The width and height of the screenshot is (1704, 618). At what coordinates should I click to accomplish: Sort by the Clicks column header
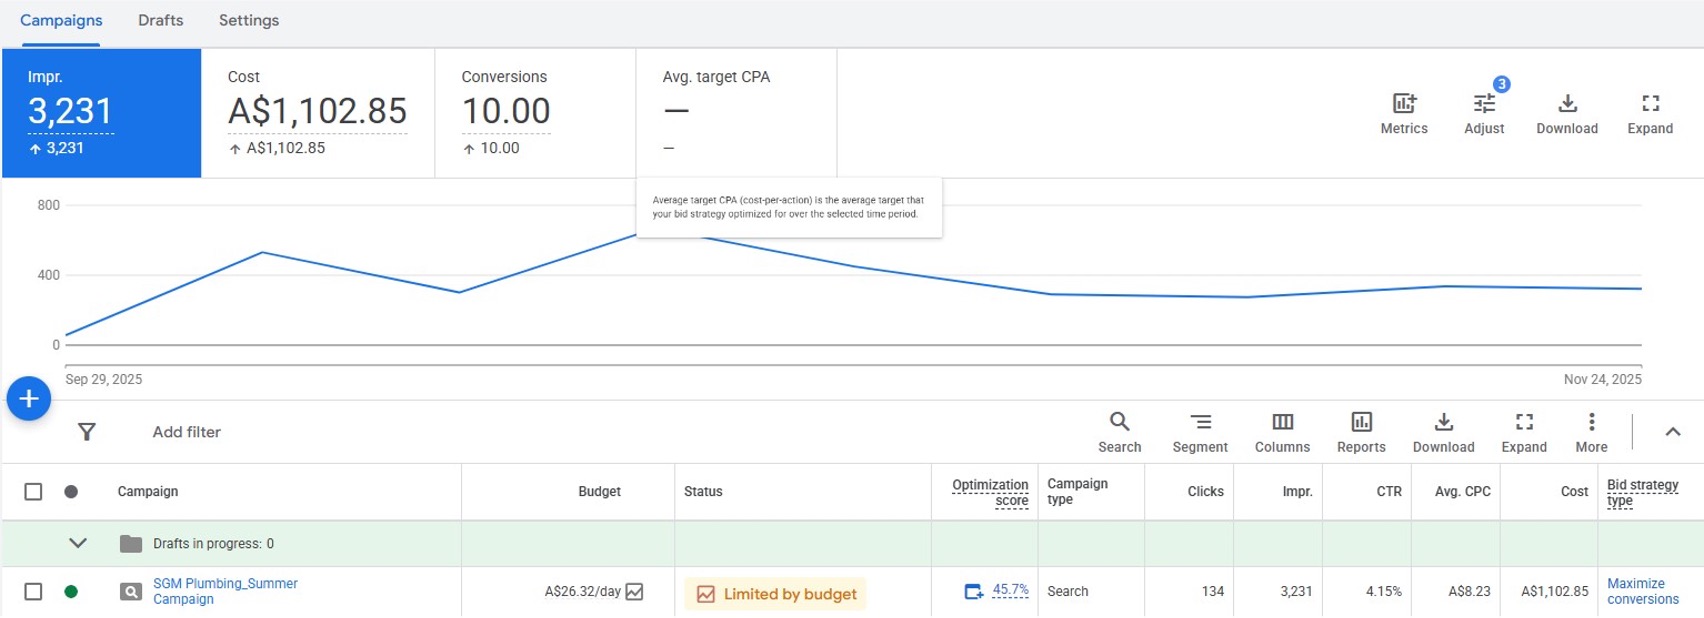point(1205,492)
